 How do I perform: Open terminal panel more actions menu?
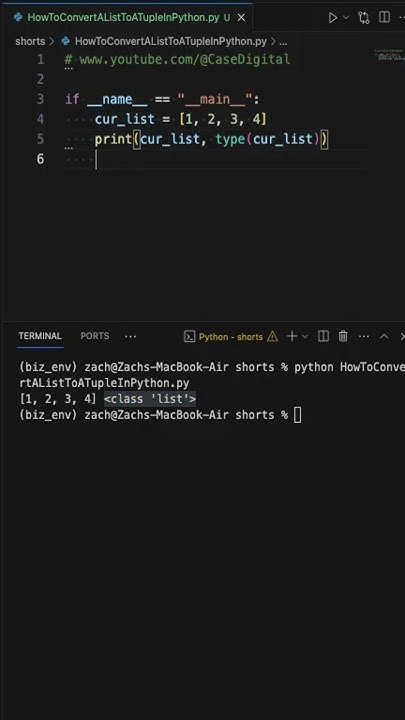coord(364,337)
